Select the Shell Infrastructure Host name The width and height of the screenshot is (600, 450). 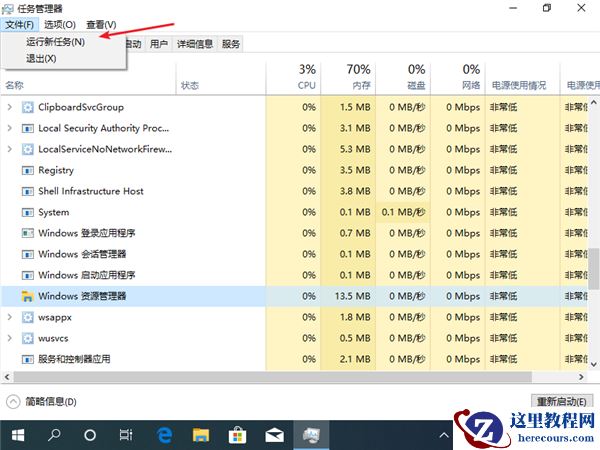(91, 191)
